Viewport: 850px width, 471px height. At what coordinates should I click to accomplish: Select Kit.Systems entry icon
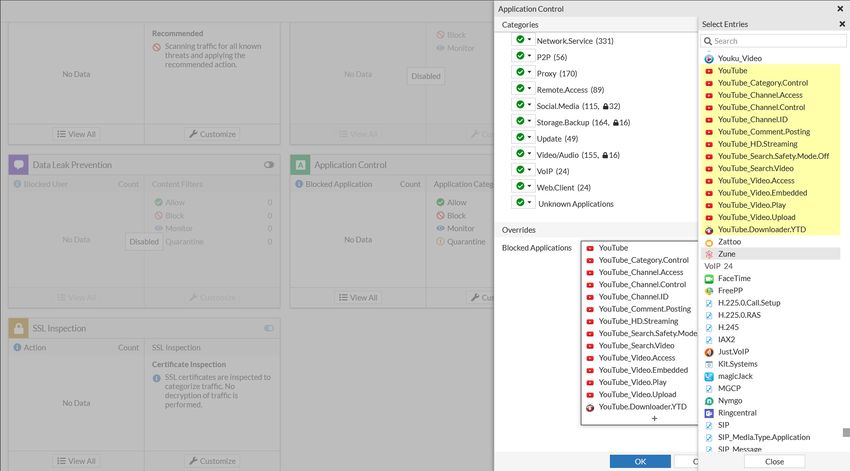tap(709, 364)
